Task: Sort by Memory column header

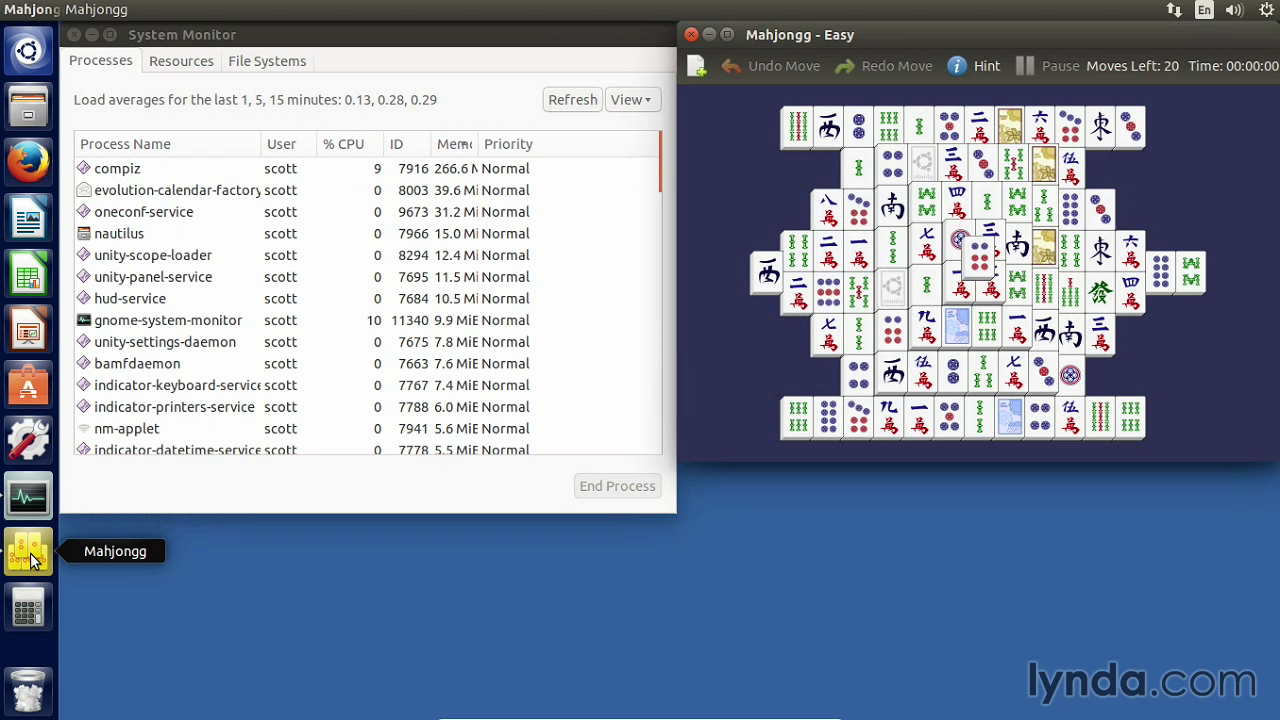Action: click(455, 144)
